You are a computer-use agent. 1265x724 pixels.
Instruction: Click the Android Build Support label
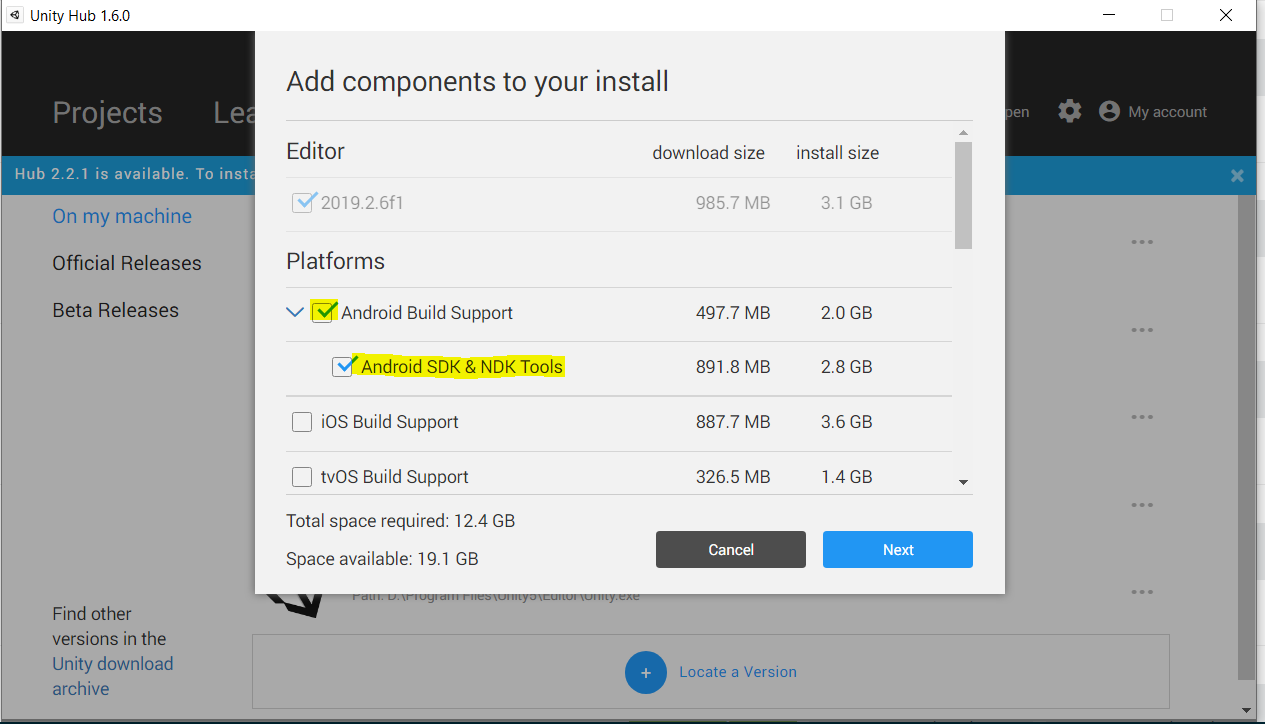click(x=427, y=313)
